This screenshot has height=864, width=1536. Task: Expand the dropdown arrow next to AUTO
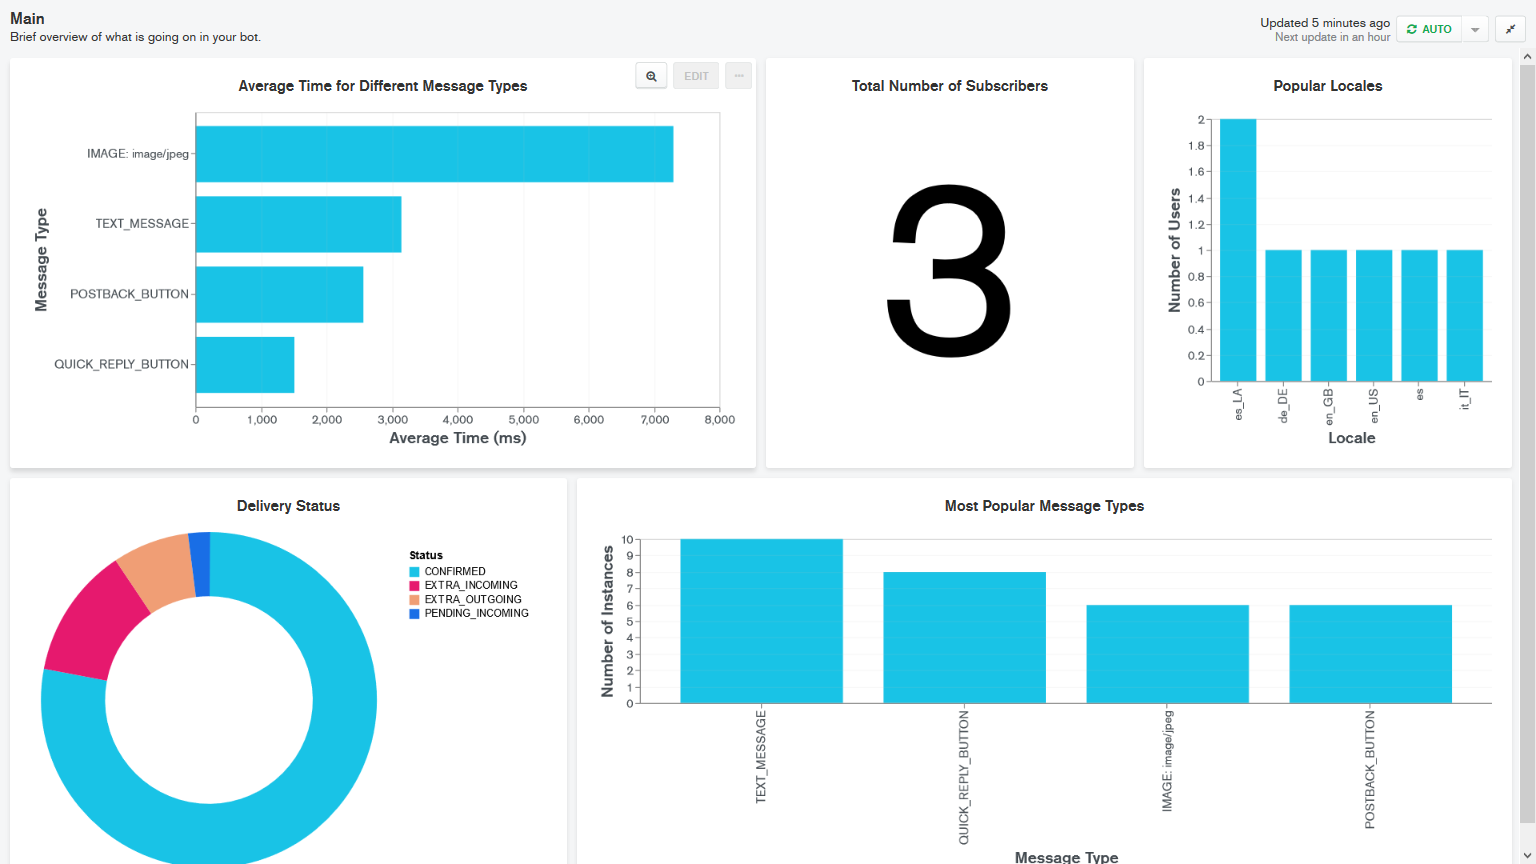click(1475, 29)
